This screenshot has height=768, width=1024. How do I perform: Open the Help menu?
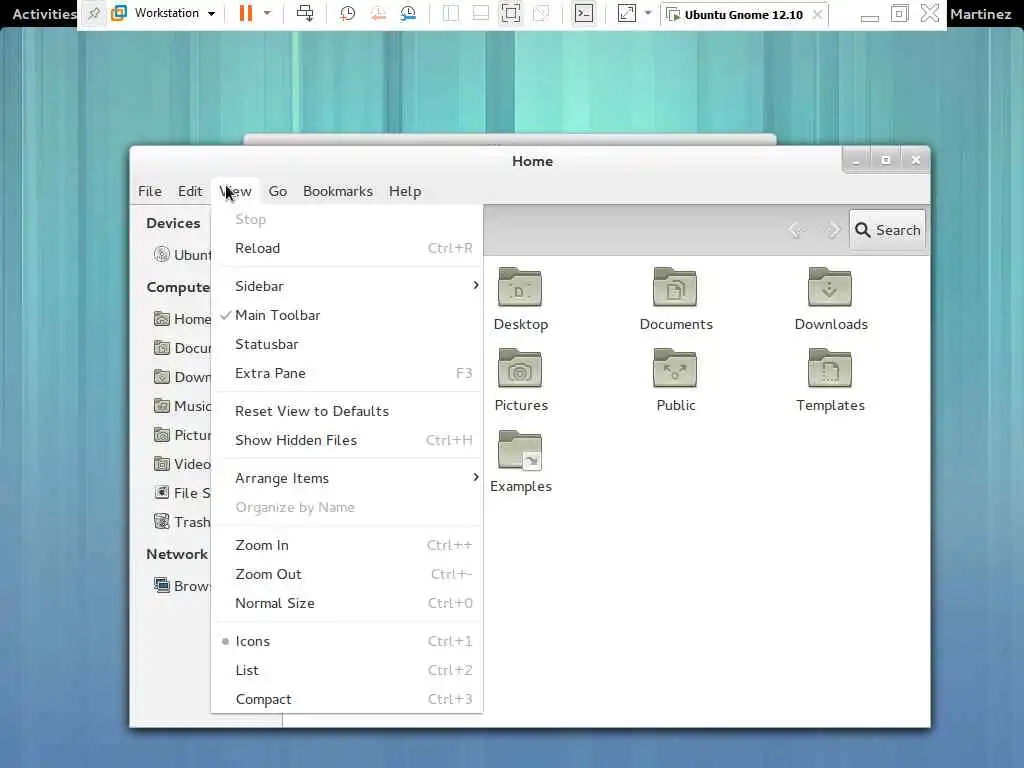coord(405,191)
